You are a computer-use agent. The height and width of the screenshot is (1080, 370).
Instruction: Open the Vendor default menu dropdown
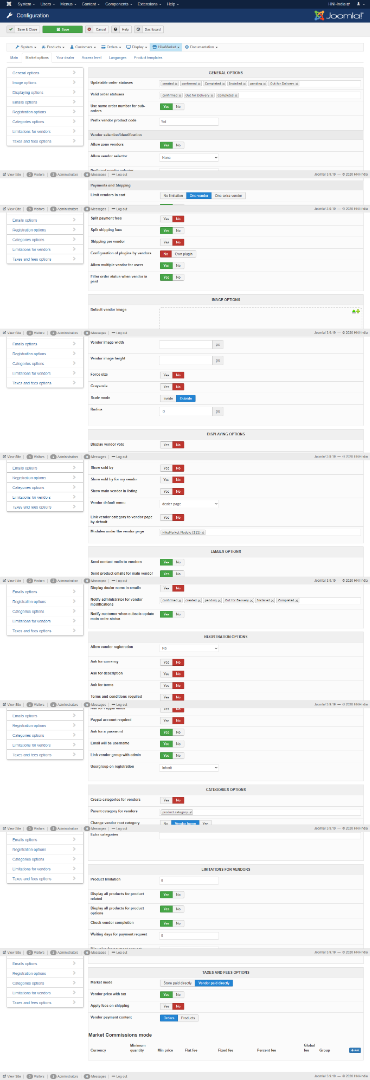(x=189, y=503)
